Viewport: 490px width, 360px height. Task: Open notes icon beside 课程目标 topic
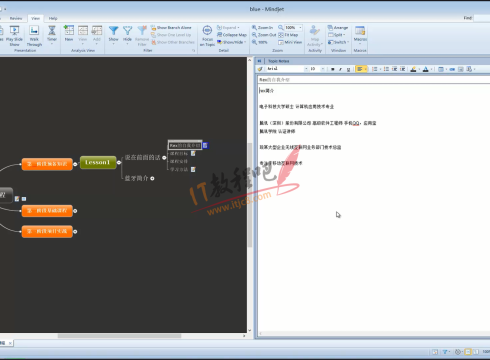193,153
